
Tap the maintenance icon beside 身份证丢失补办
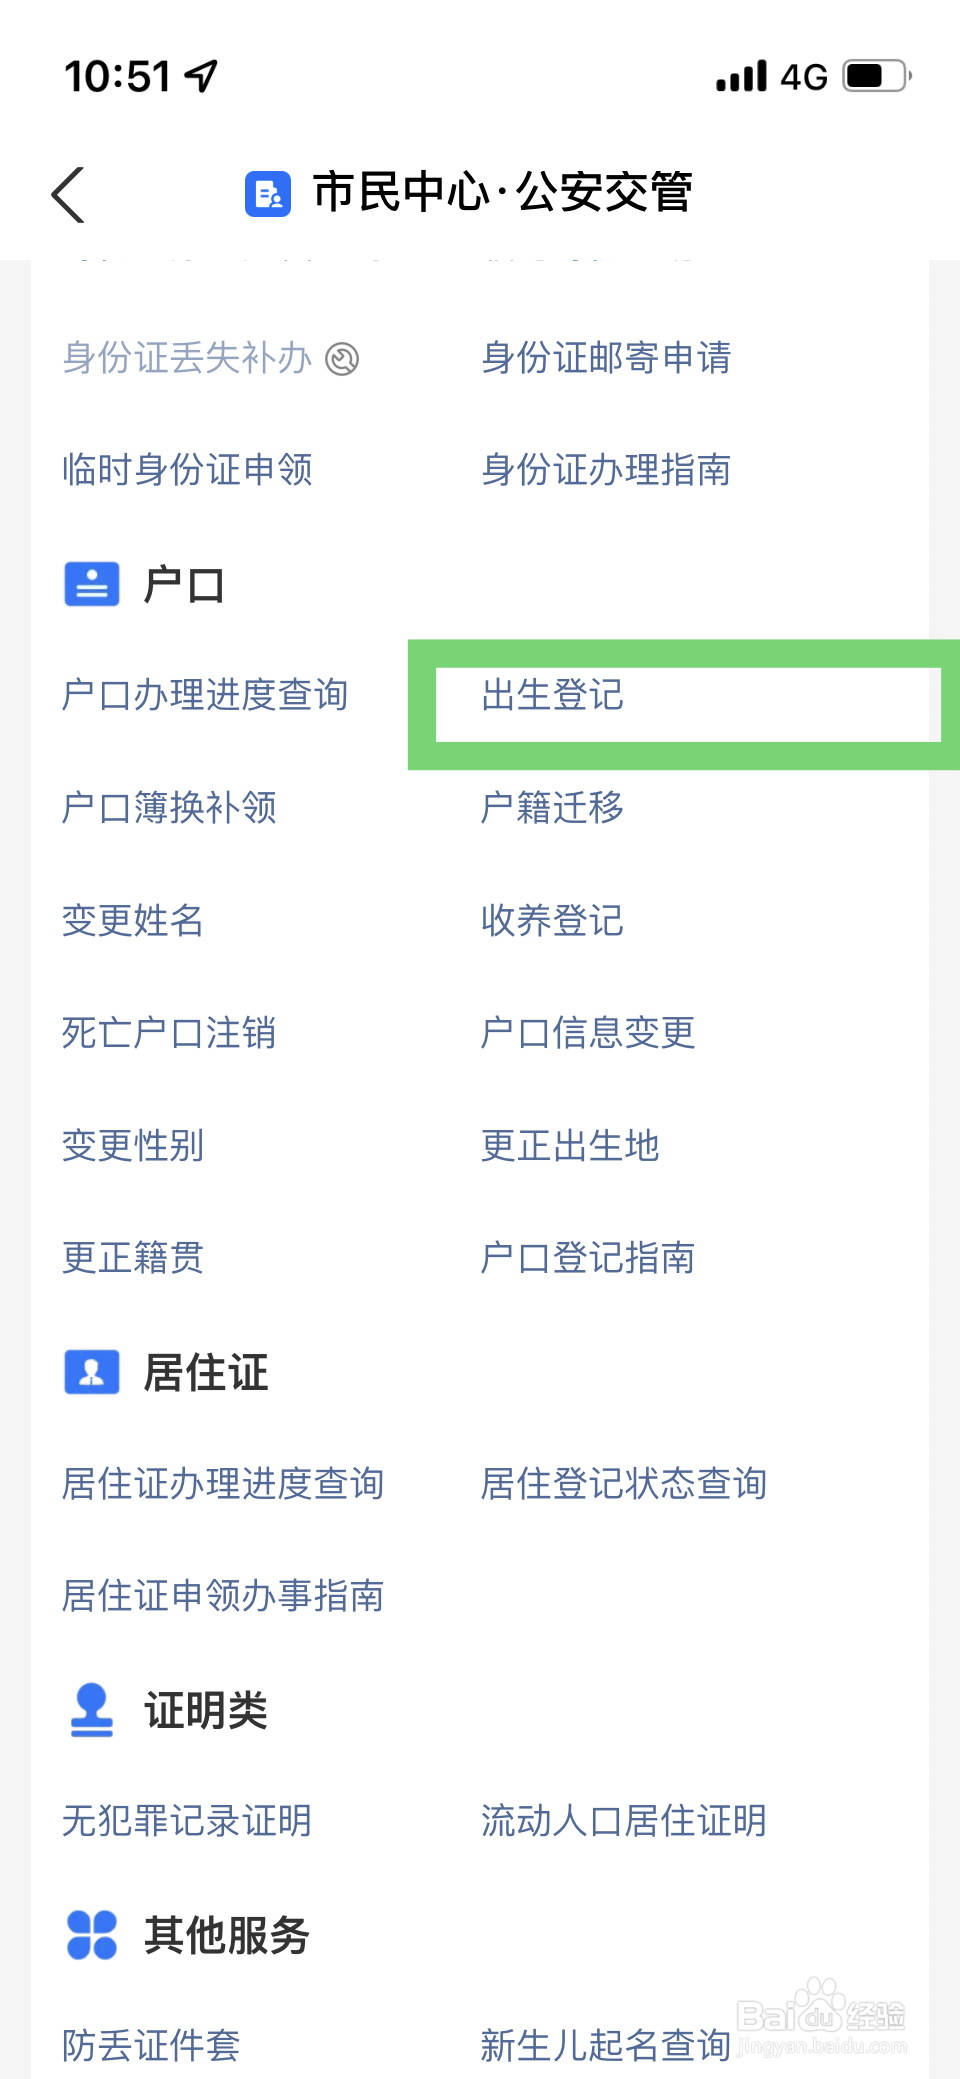coord(342,358)
